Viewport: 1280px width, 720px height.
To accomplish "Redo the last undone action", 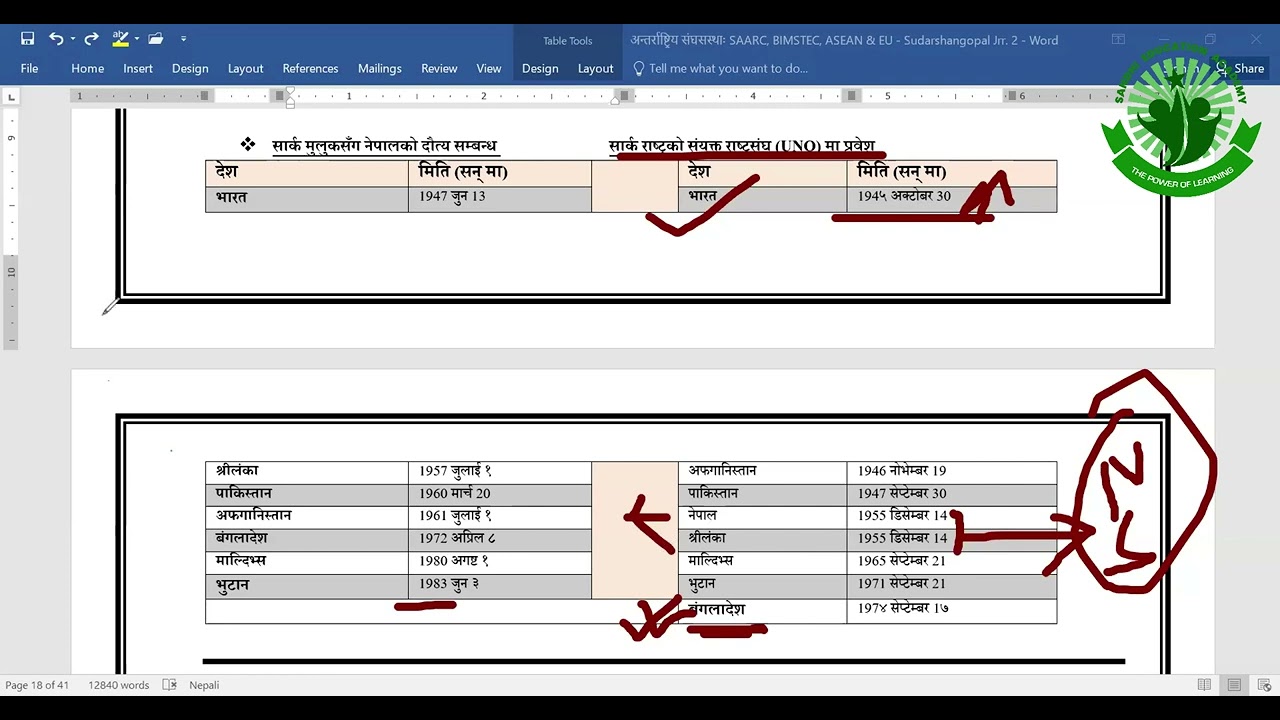I will (x=91, y=39).
